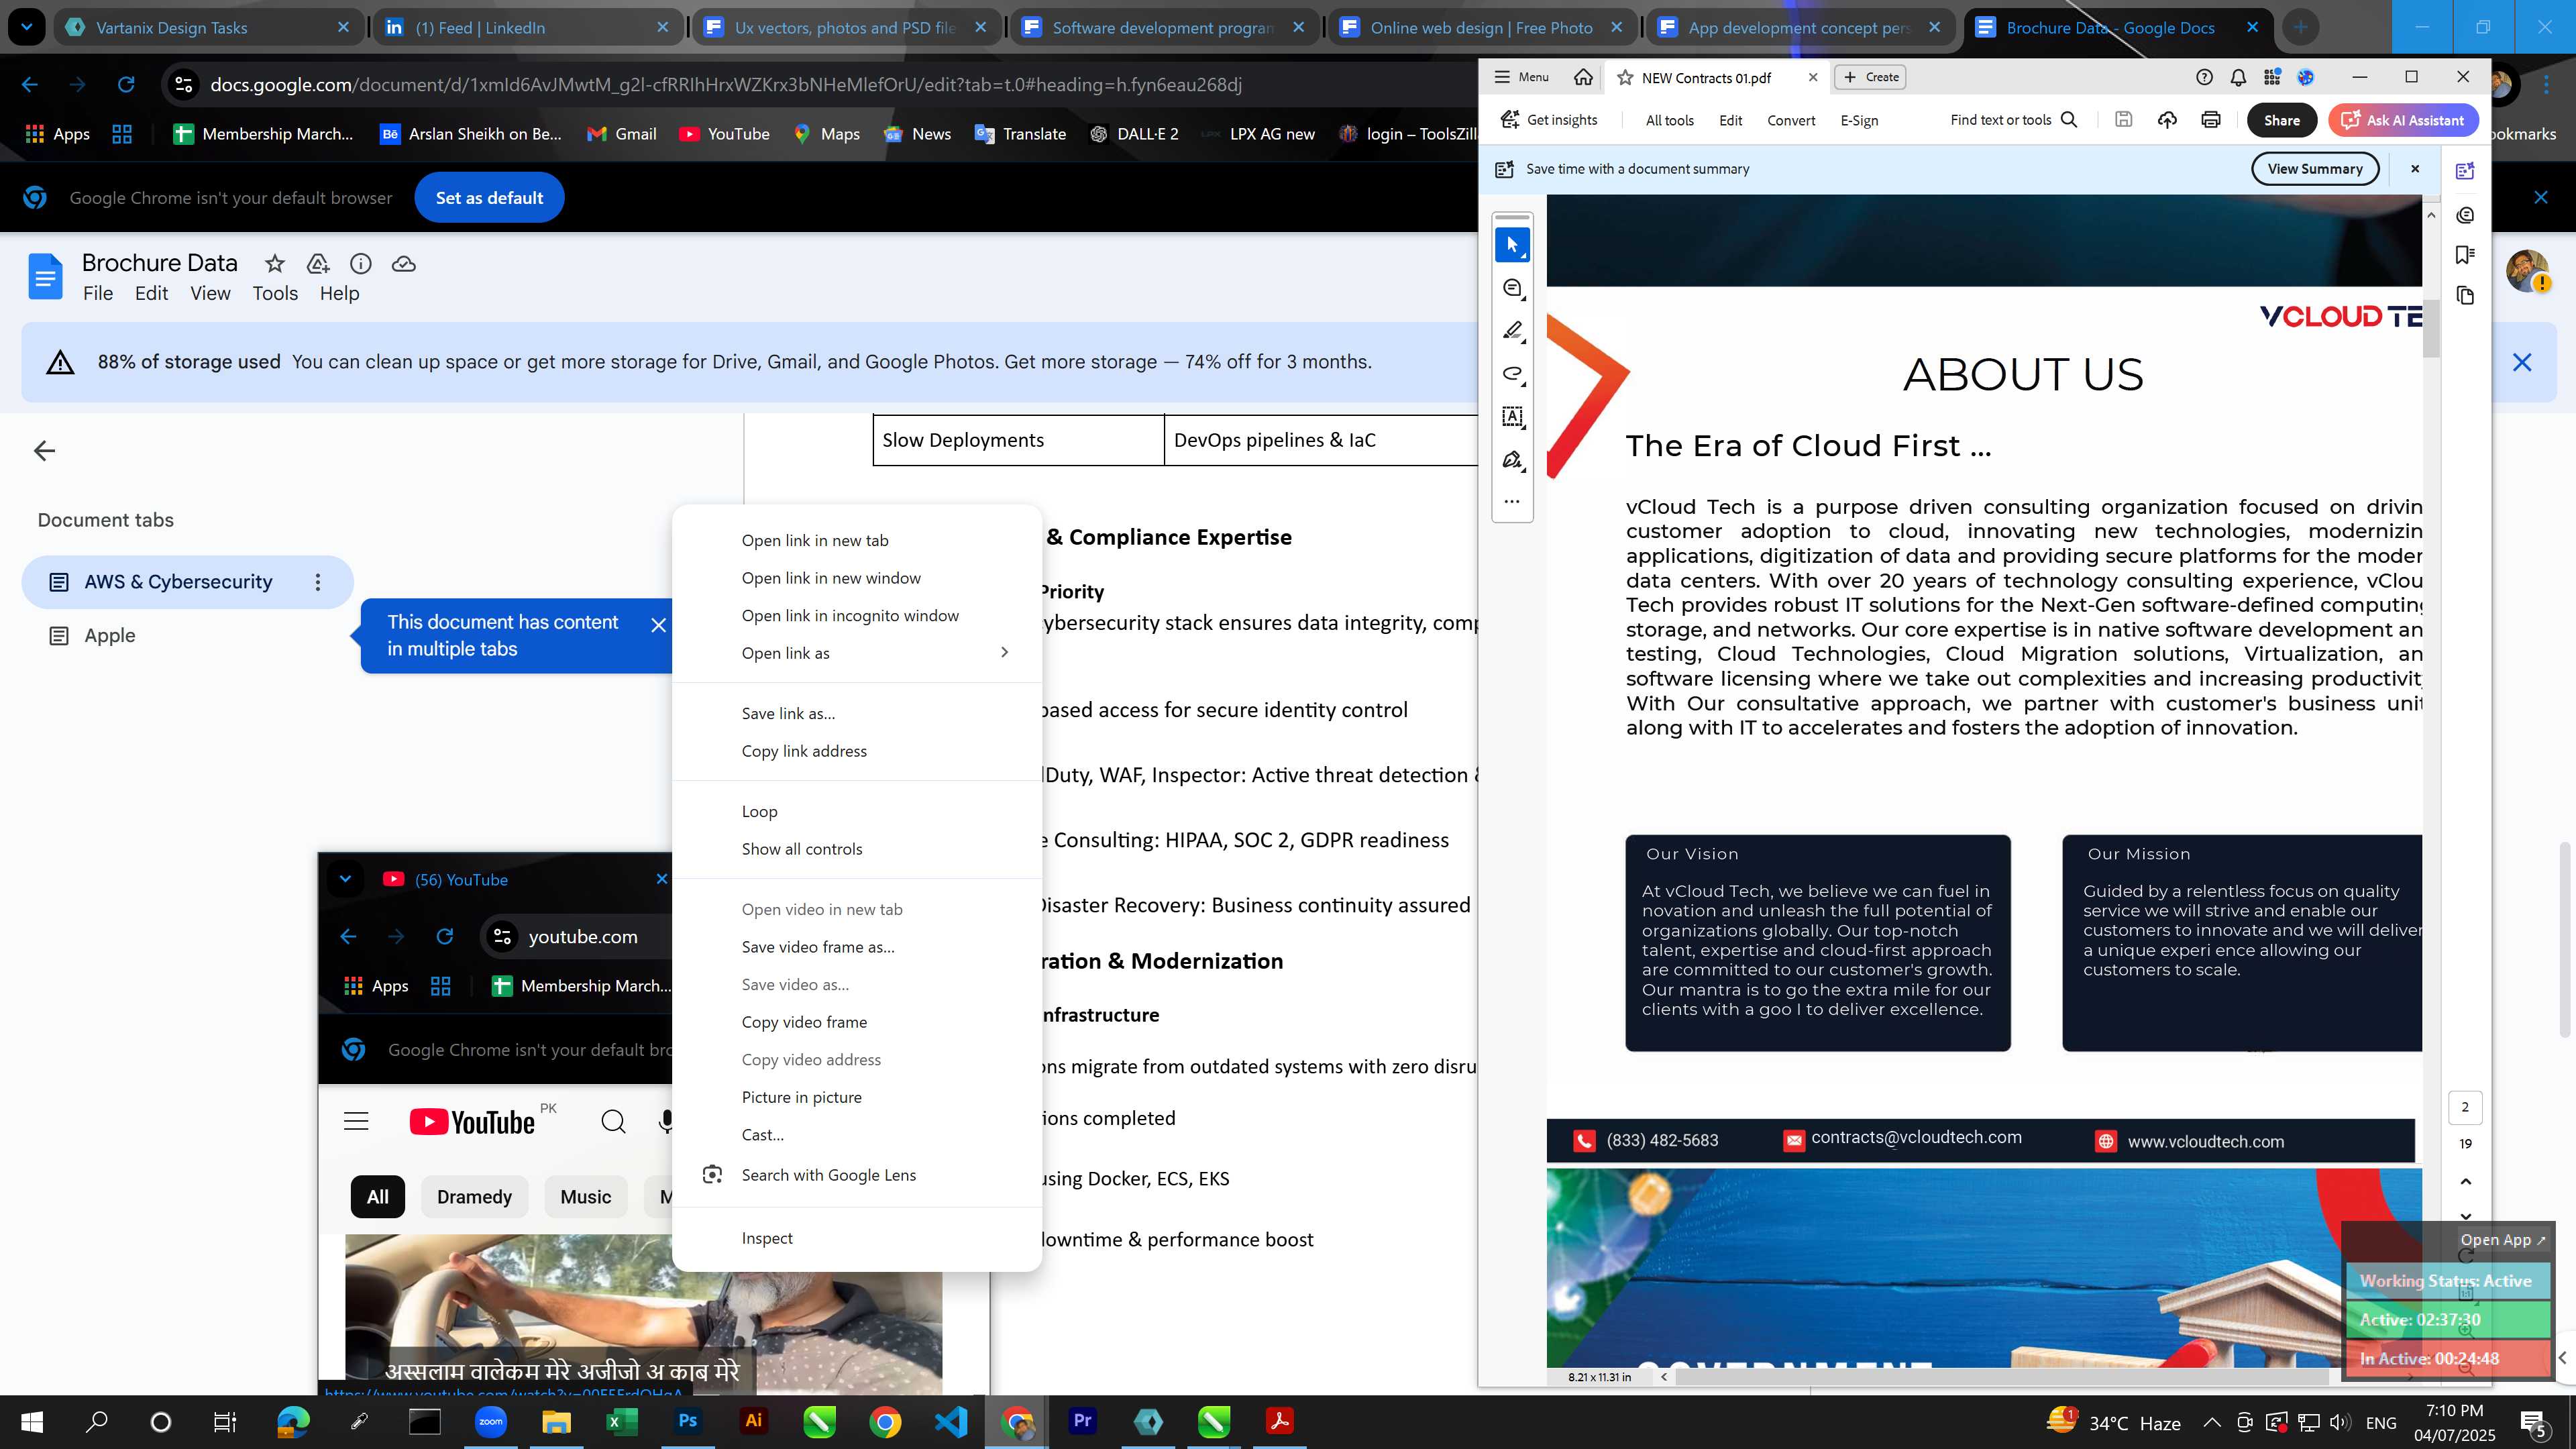The image size is (2576, 1449).
Task: Open Illustrator from the taskbar
Action: pyautogui.click(x=753, y=1421)
